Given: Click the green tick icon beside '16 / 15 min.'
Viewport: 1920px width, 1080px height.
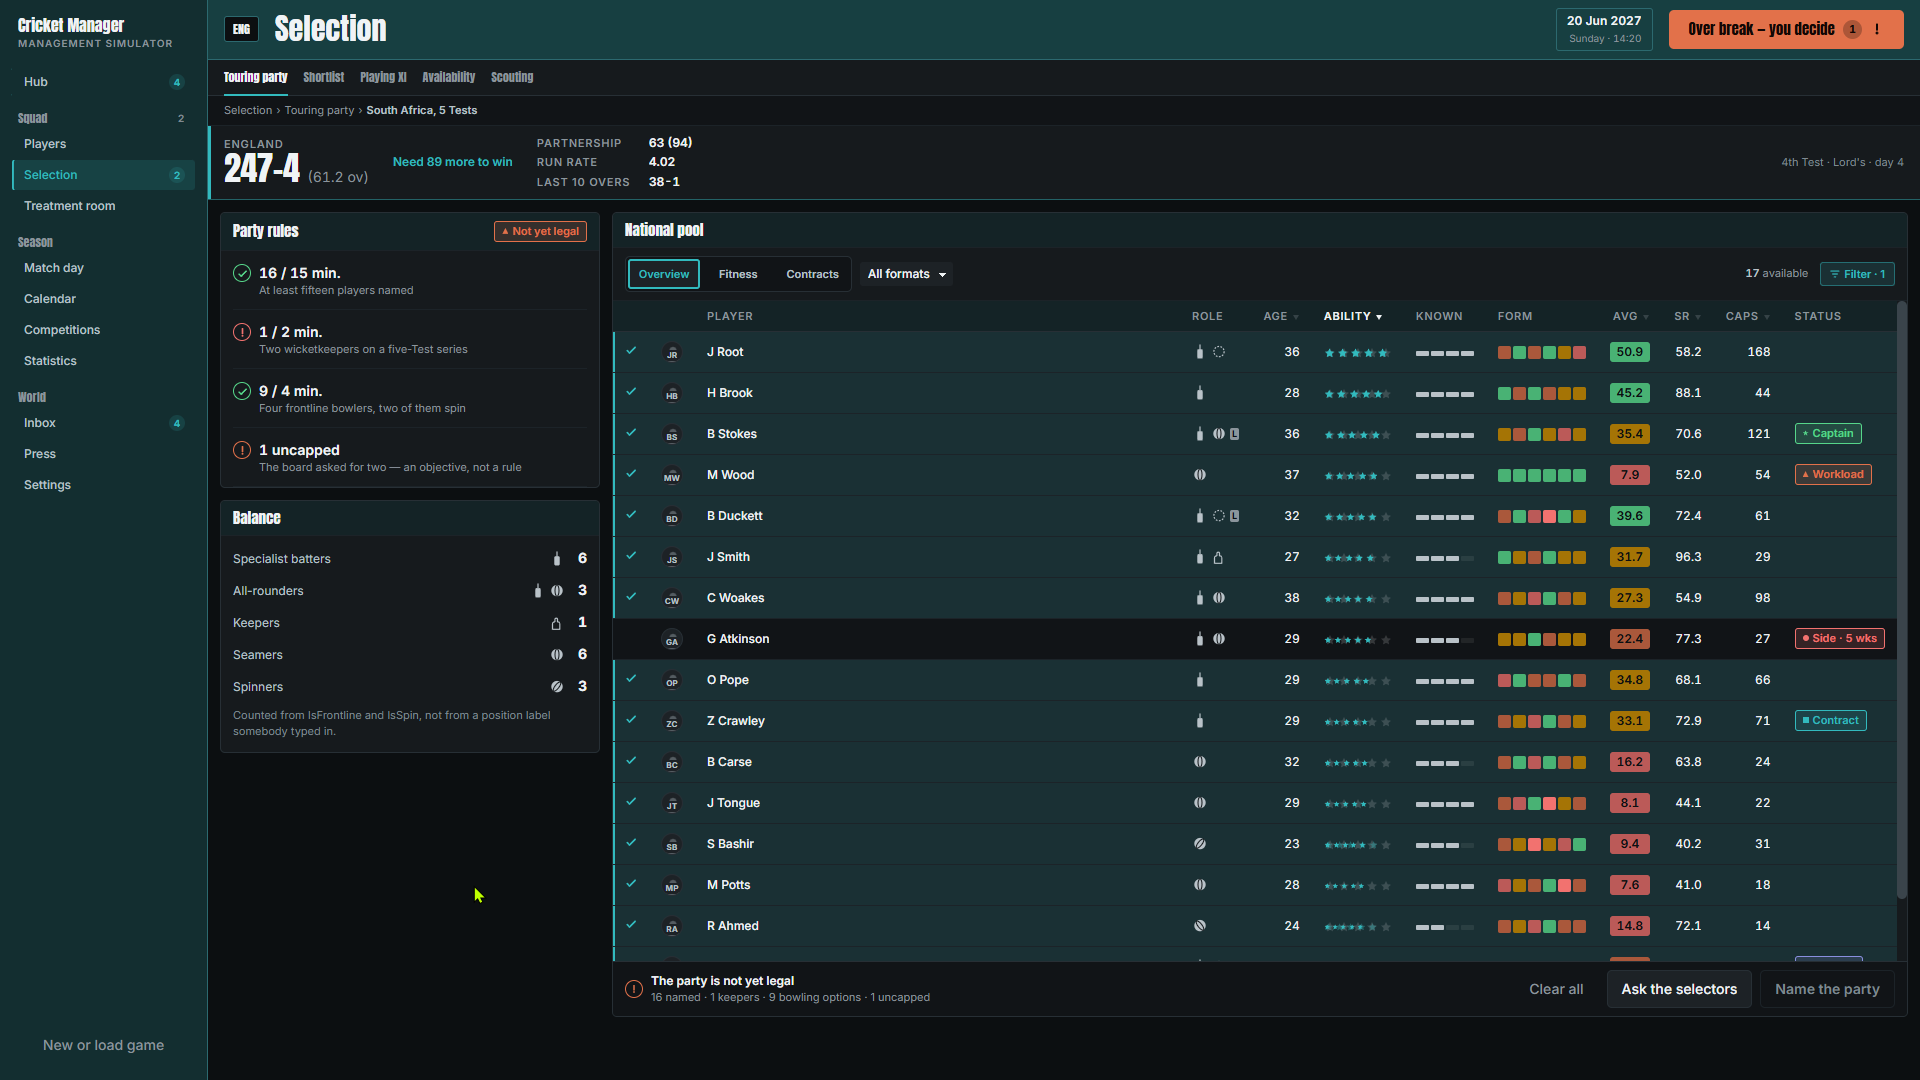Looking at the screenshot, I should click(242, 273).
